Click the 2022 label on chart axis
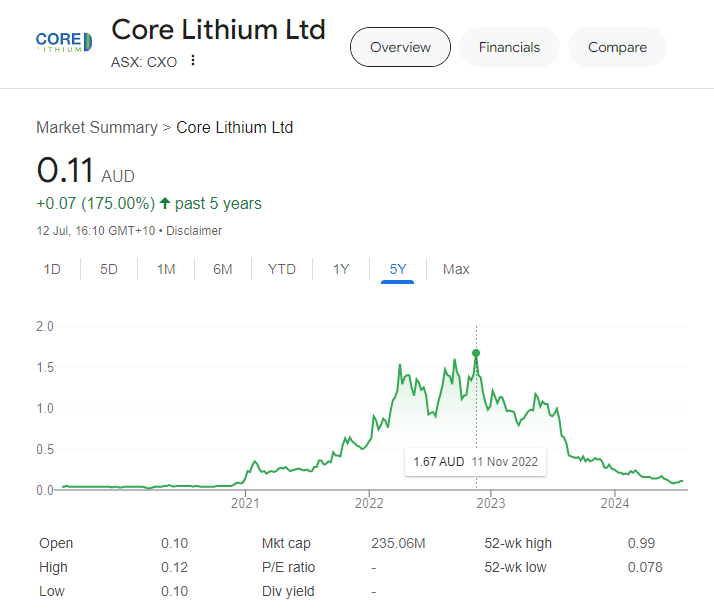The width and height of the screenshot is (714, 613). coord(369,503)
